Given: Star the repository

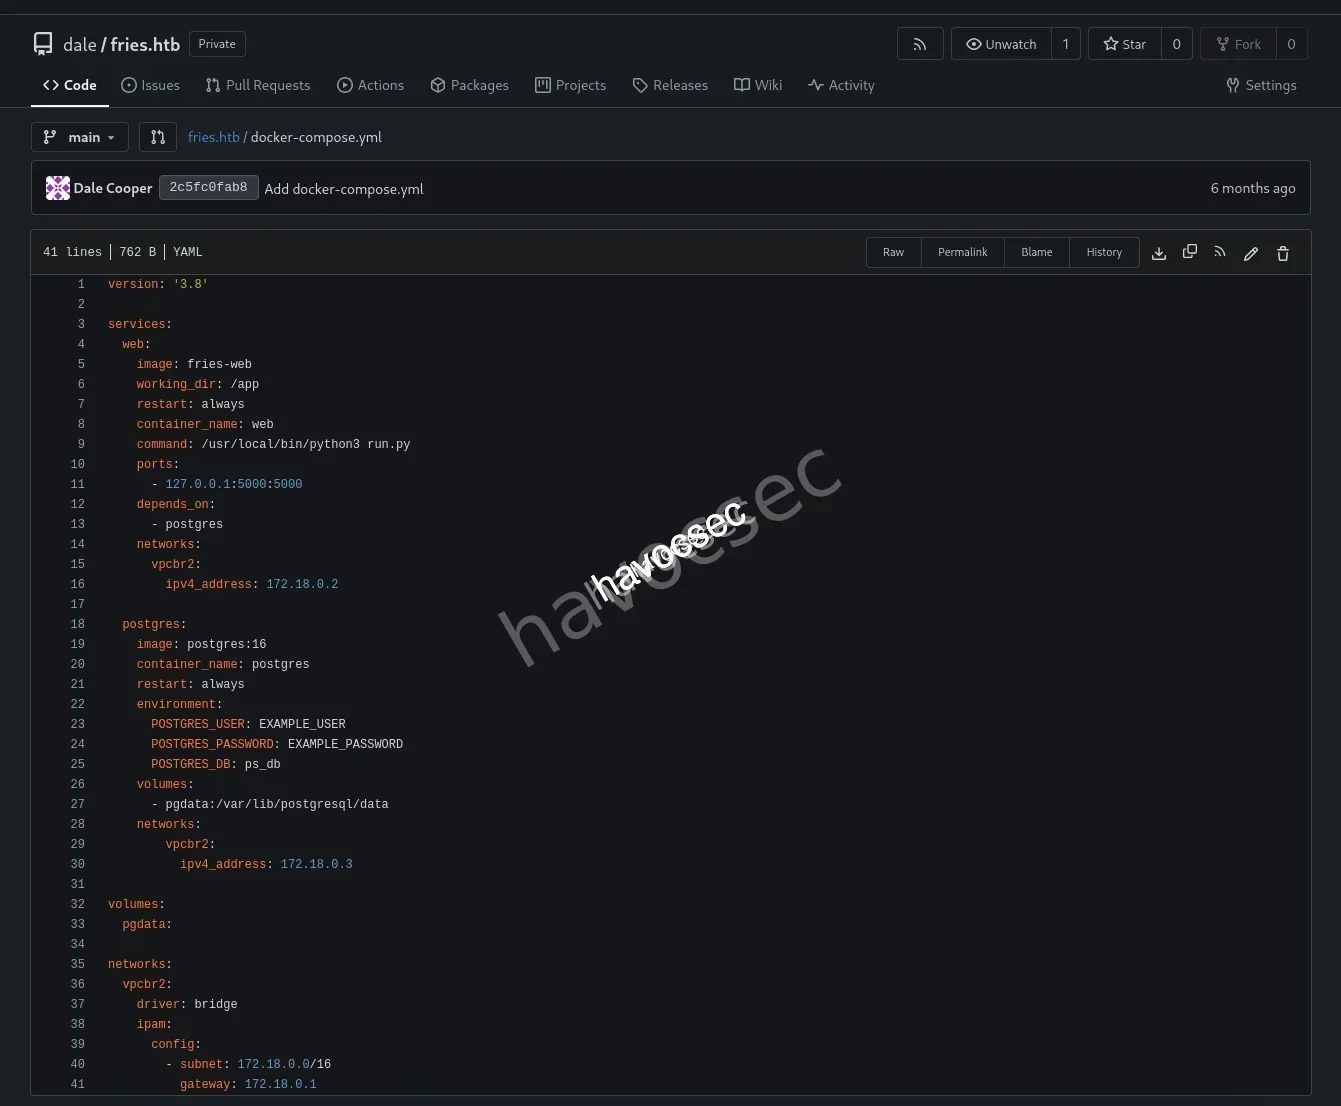Looking at the screenshot, I should pos(1124,43).
